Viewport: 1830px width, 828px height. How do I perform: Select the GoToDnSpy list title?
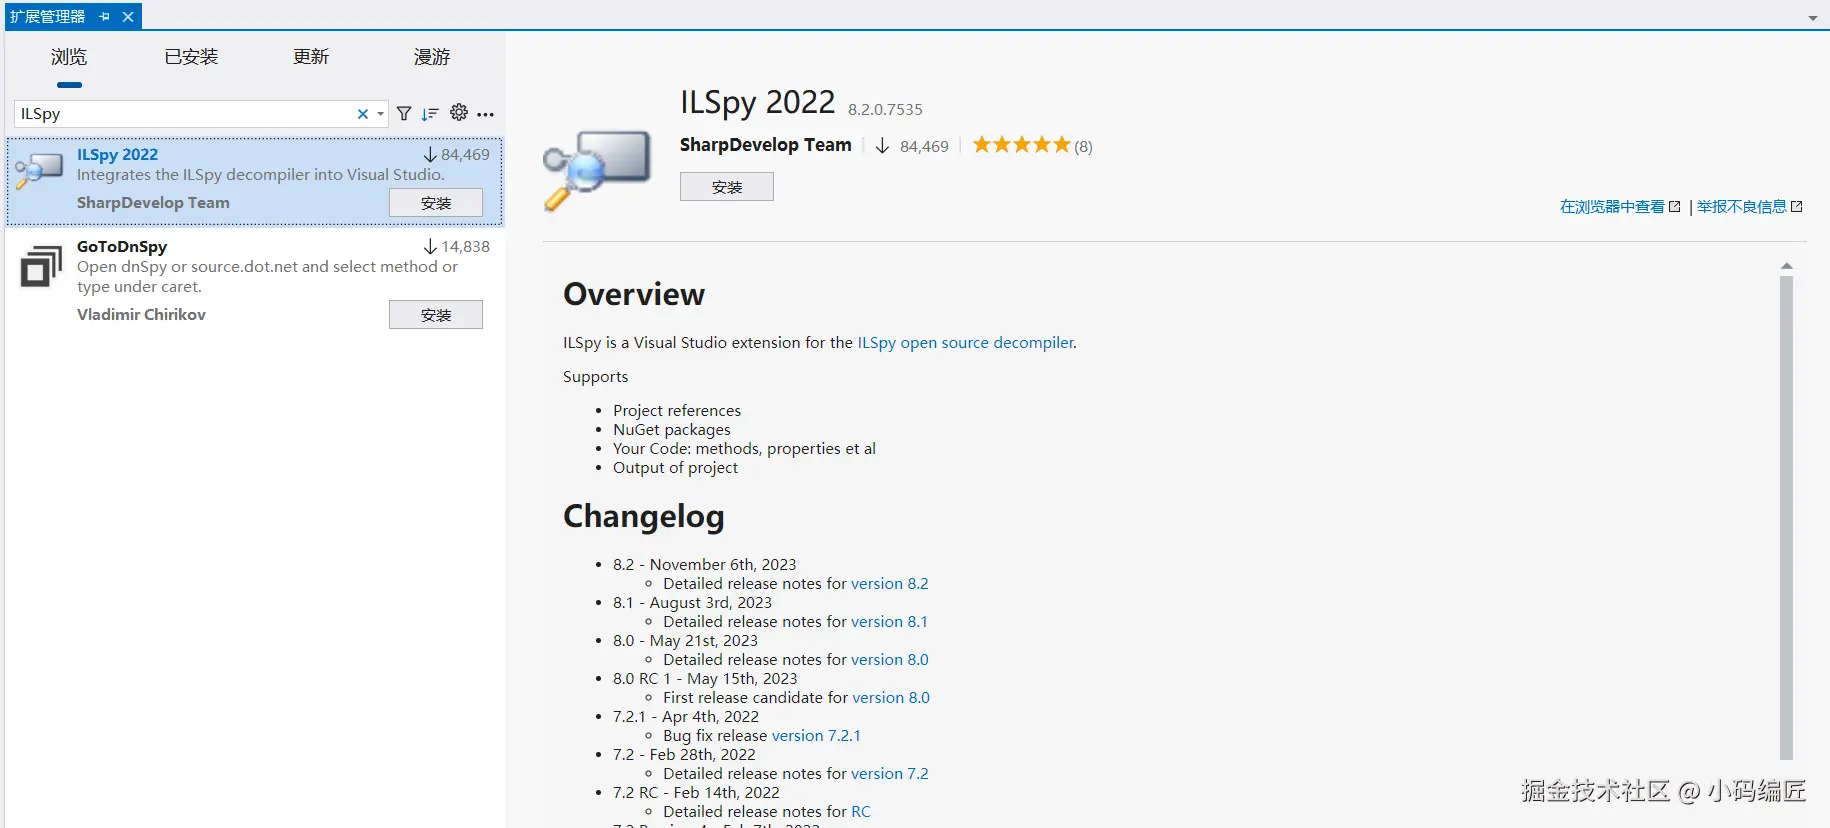[x=122, y=247]
